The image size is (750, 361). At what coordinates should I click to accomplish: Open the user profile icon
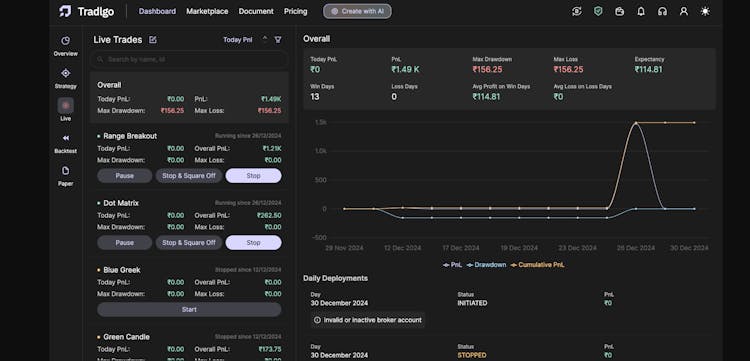(x=684, y=11)
